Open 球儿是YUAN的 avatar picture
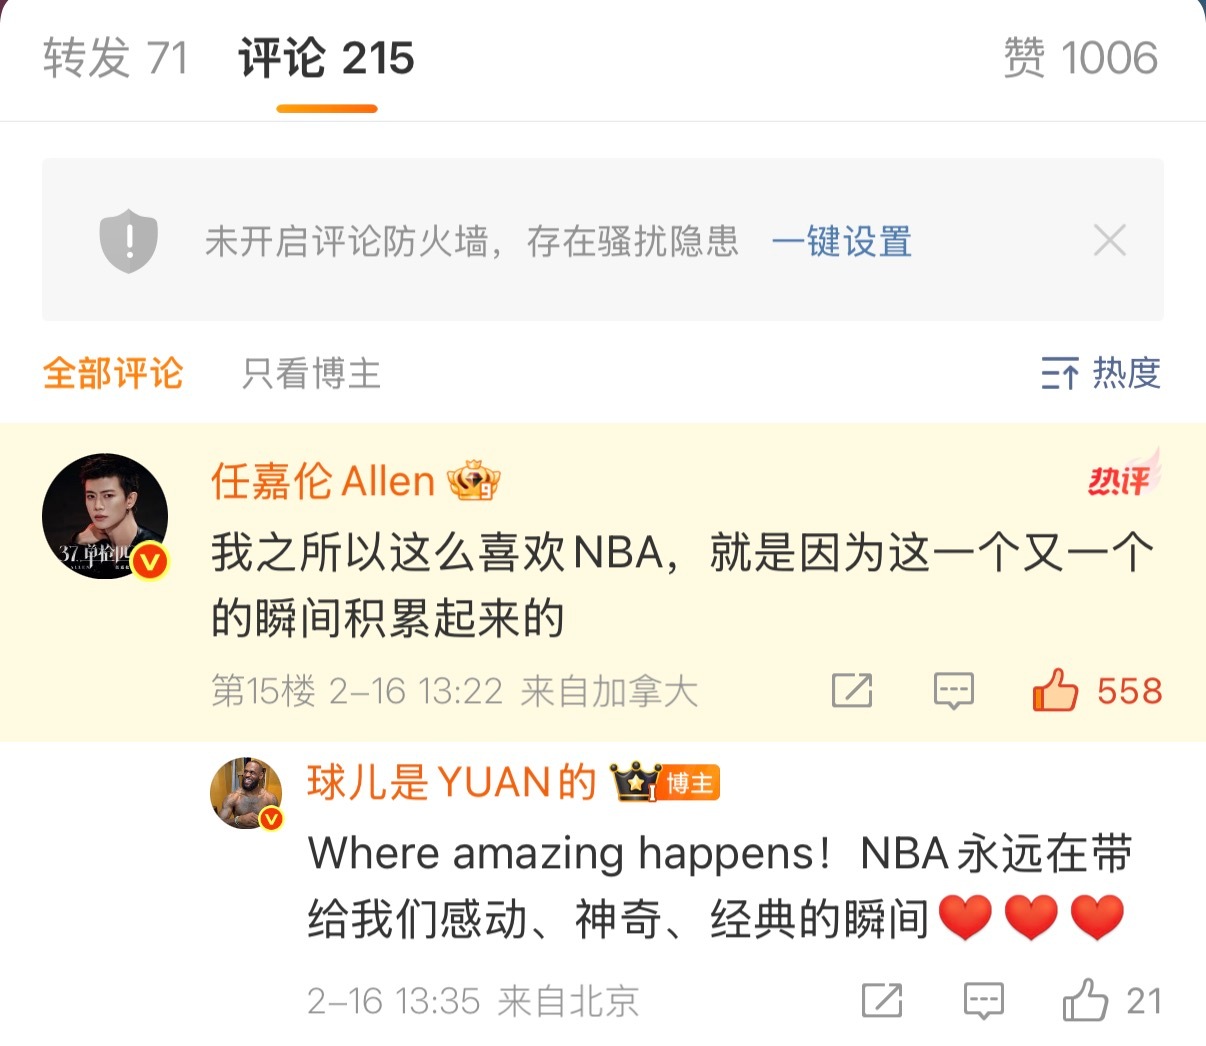 (x=246, y=794)
